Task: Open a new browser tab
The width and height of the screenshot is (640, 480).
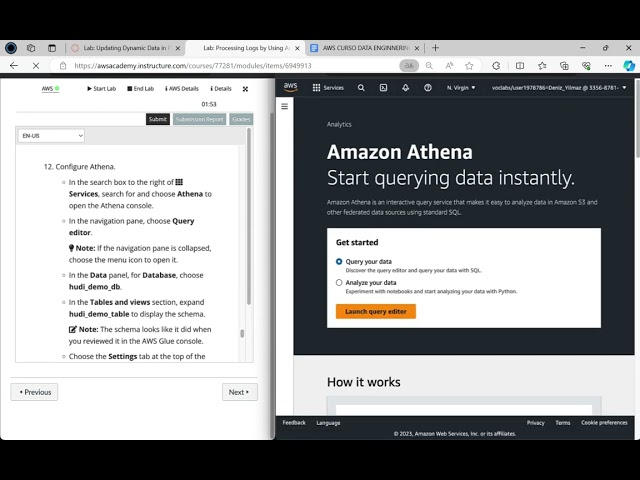Action: coord(435,48)
